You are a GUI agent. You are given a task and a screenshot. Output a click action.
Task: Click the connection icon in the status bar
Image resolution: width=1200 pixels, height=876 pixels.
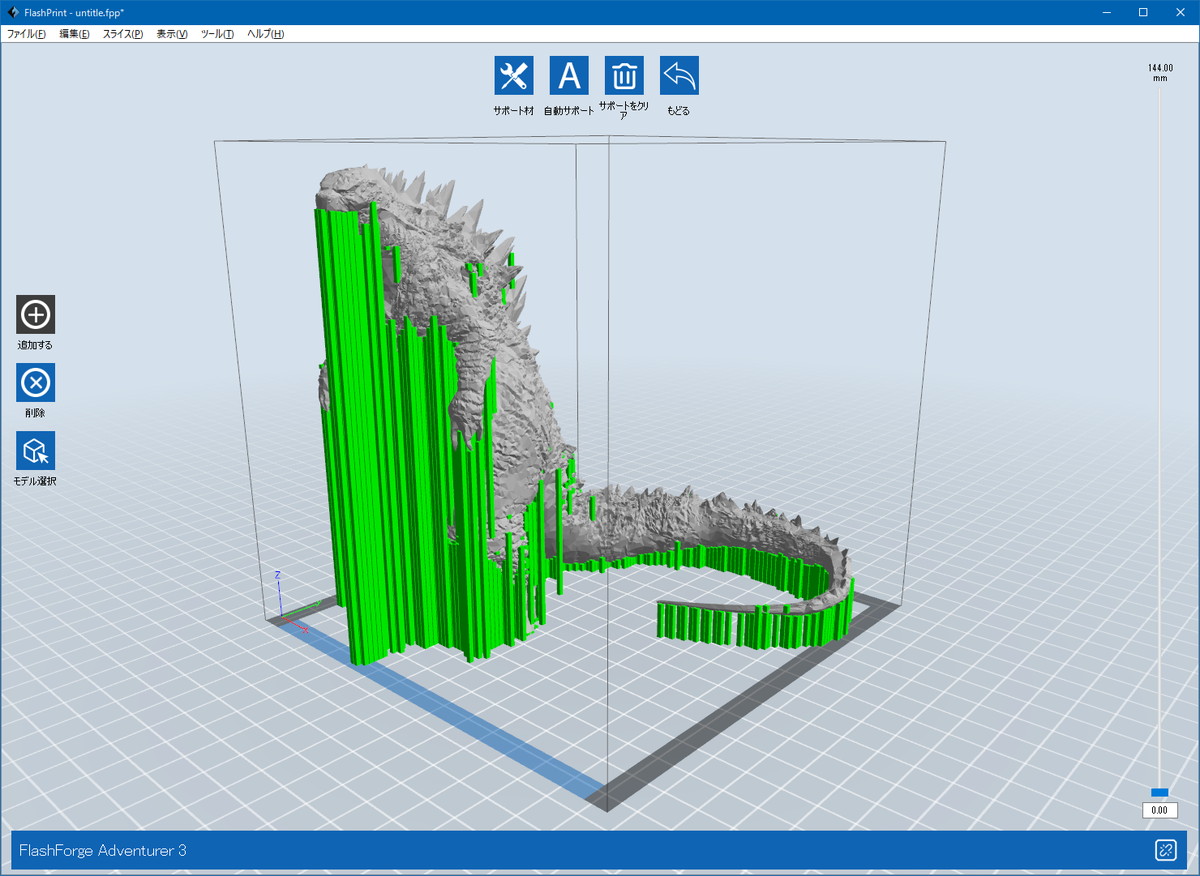[x=1165, y=850]
